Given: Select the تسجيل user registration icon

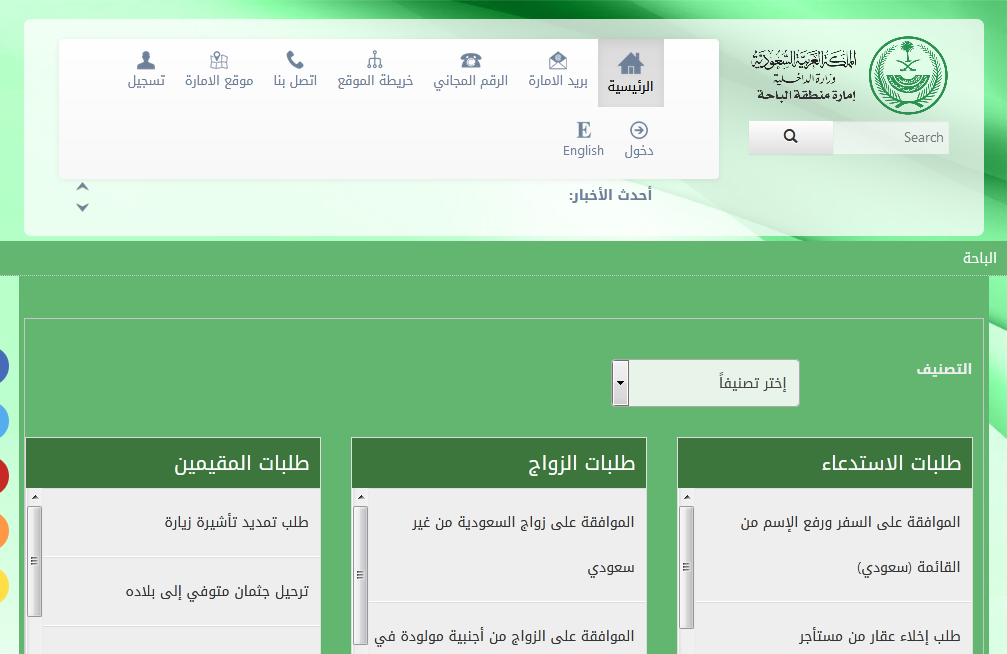Looking at the screenshot, I should click(x=145, y=60).
